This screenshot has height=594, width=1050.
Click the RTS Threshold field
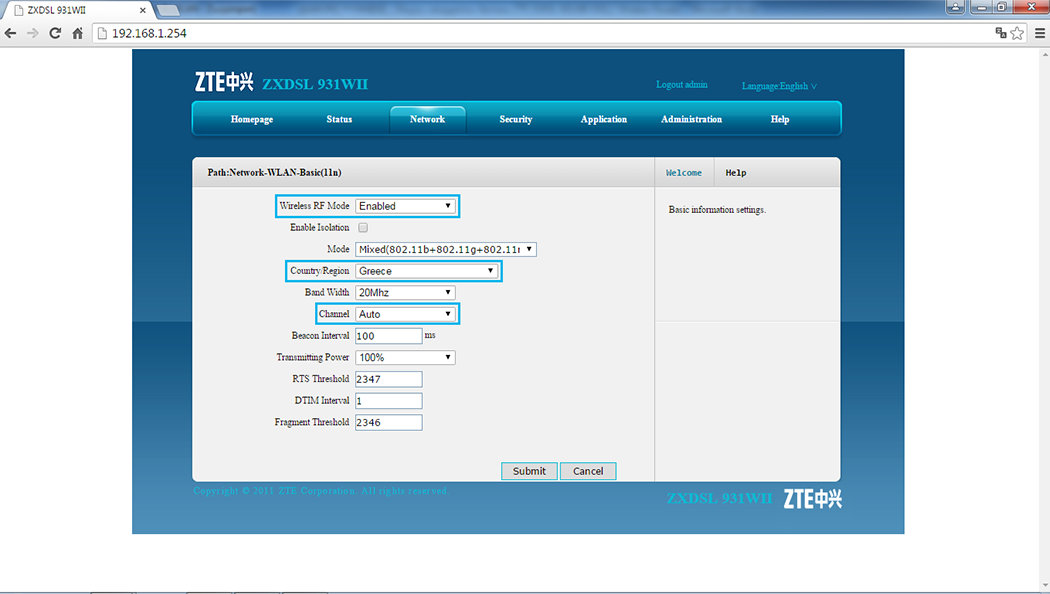click(388, 379)
